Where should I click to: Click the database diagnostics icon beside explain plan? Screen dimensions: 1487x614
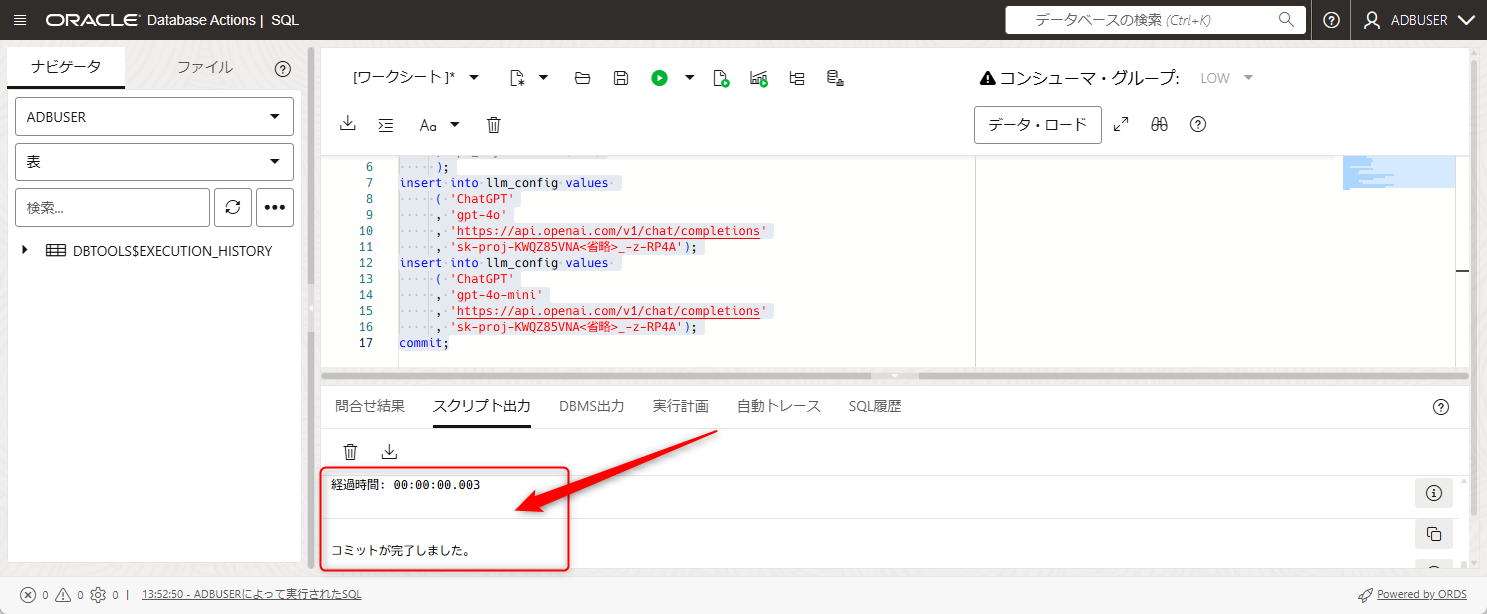tap(836, 77)
